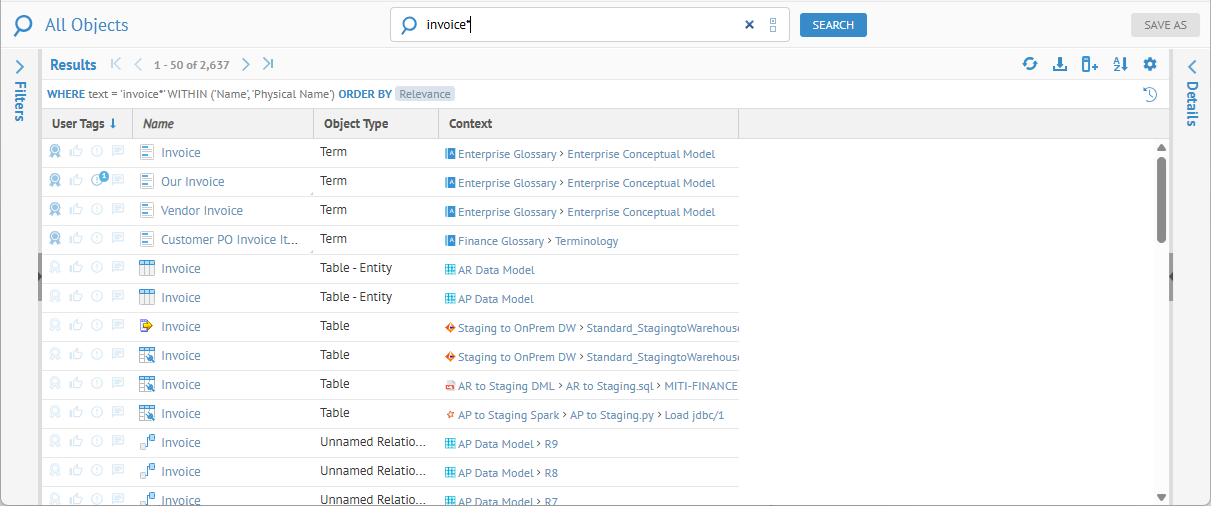The image size is (1211, 506).
Task: Toggle certification ribbon on the Vendor Invoice row
Action: (x=56, y=210)
